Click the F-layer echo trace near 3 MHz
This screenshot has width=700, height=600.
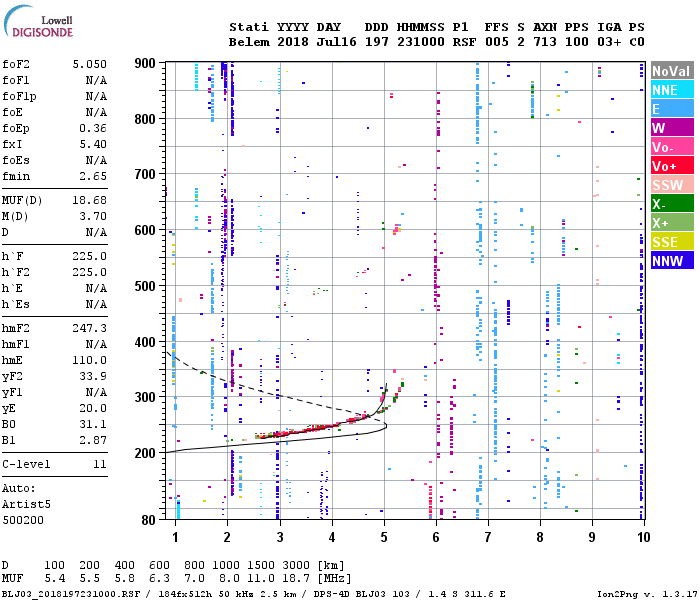pos(280,433)
